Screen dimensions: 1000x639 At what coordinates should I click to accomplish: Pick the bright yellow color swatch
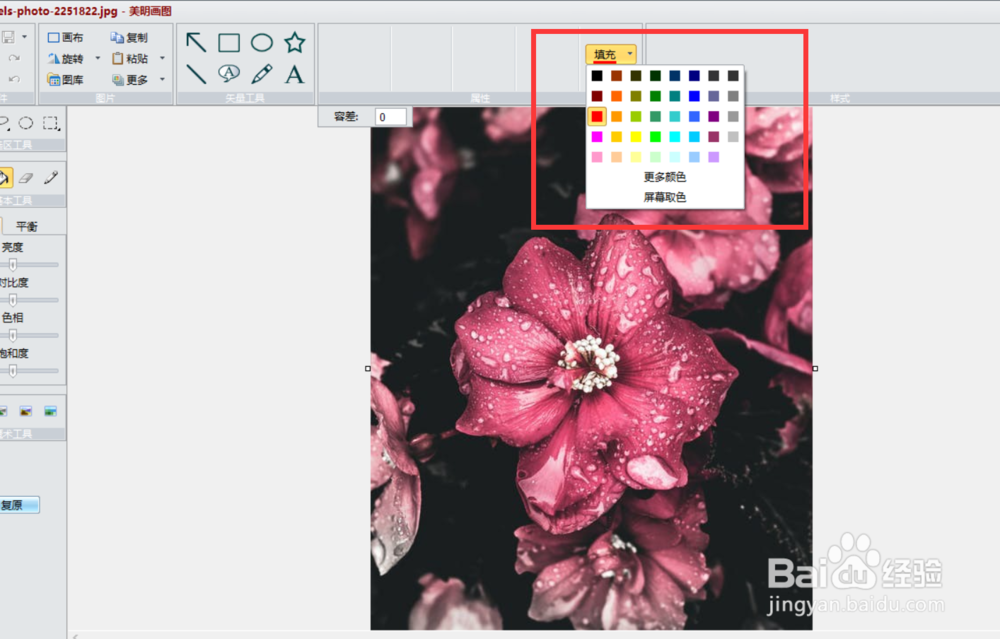tap(636, 136)
